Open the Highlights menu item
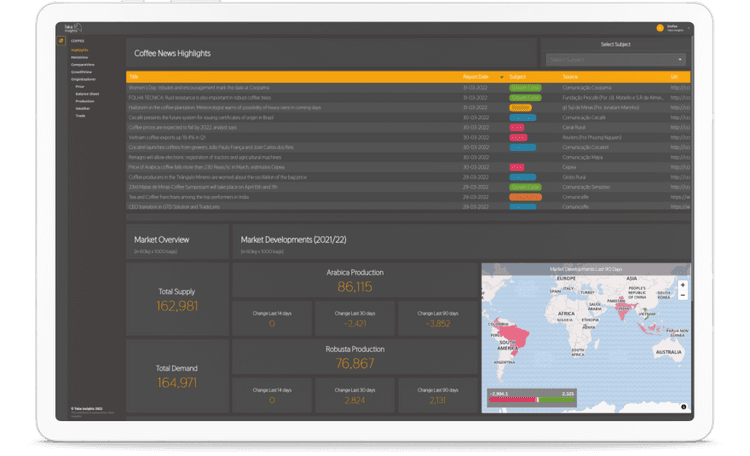750x456 pixels. [x=79, y=50]
